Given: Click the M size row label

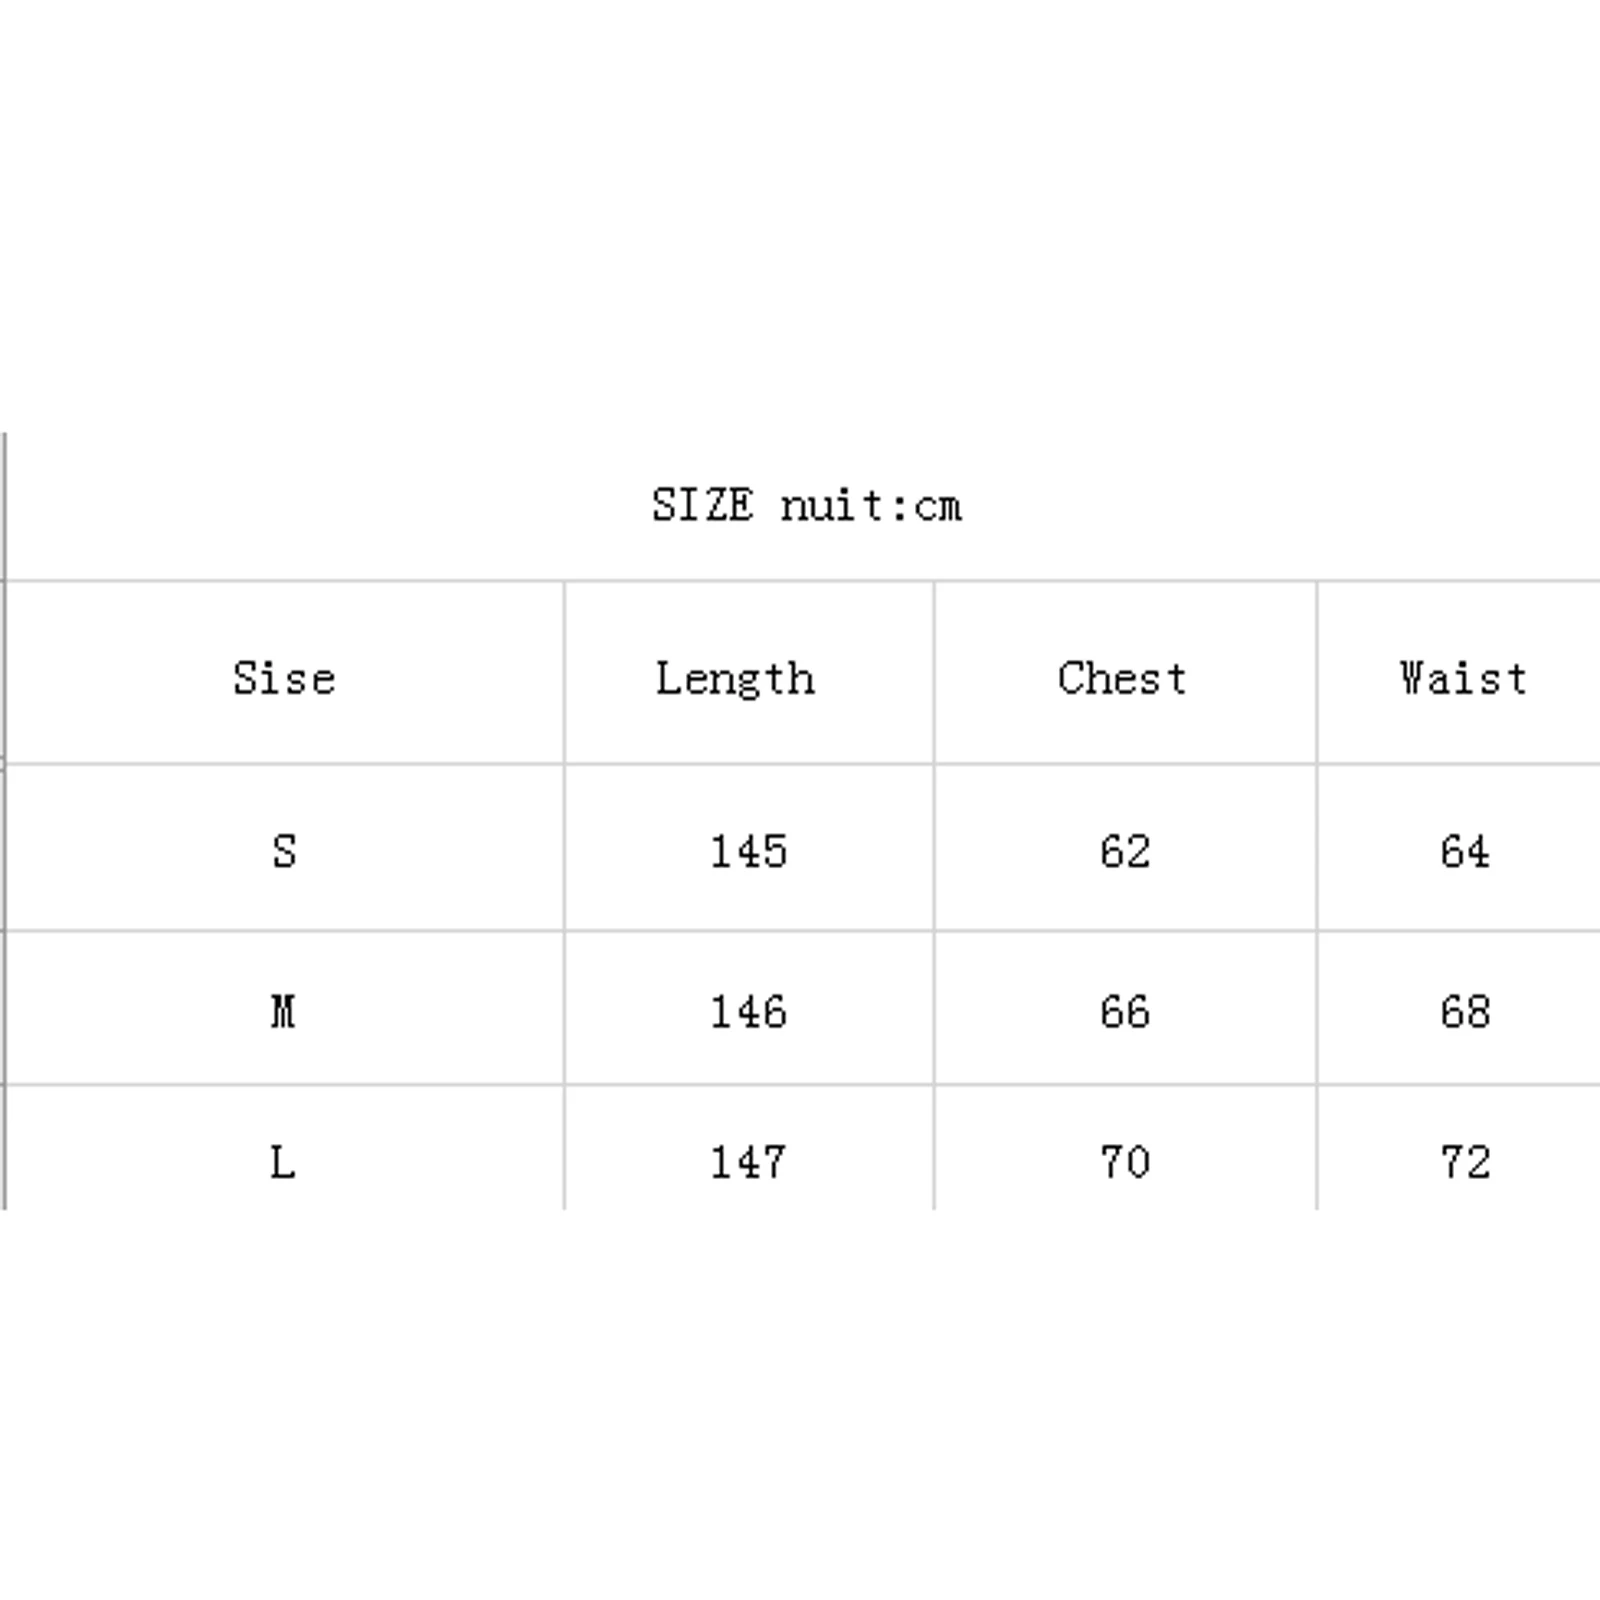Looking at the screenshot, I should [x=284, y=1012].
